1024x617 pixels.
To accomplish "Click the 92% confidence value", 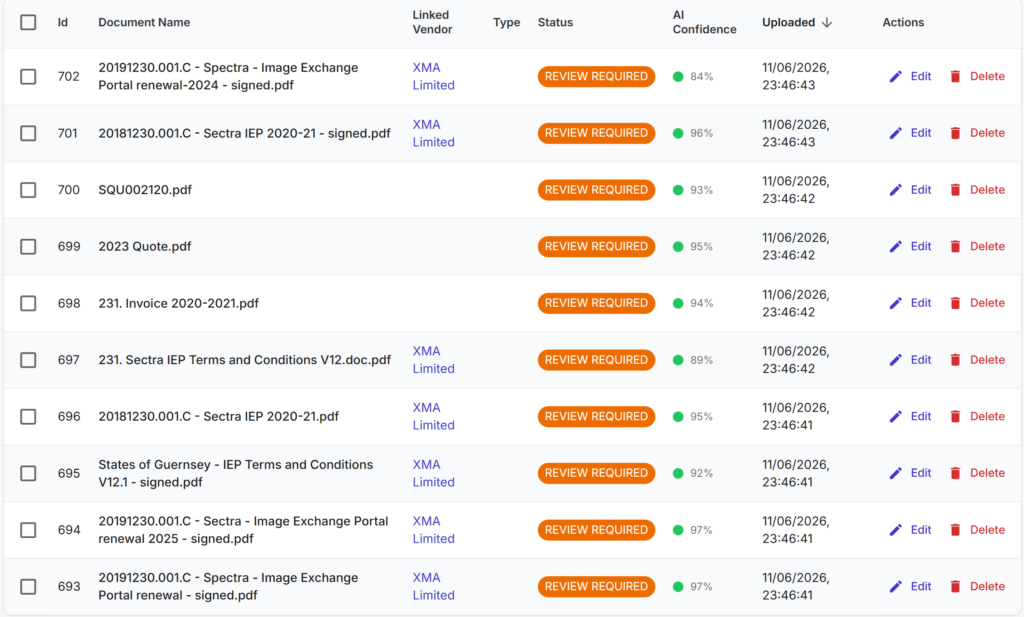I will [701, 473].
